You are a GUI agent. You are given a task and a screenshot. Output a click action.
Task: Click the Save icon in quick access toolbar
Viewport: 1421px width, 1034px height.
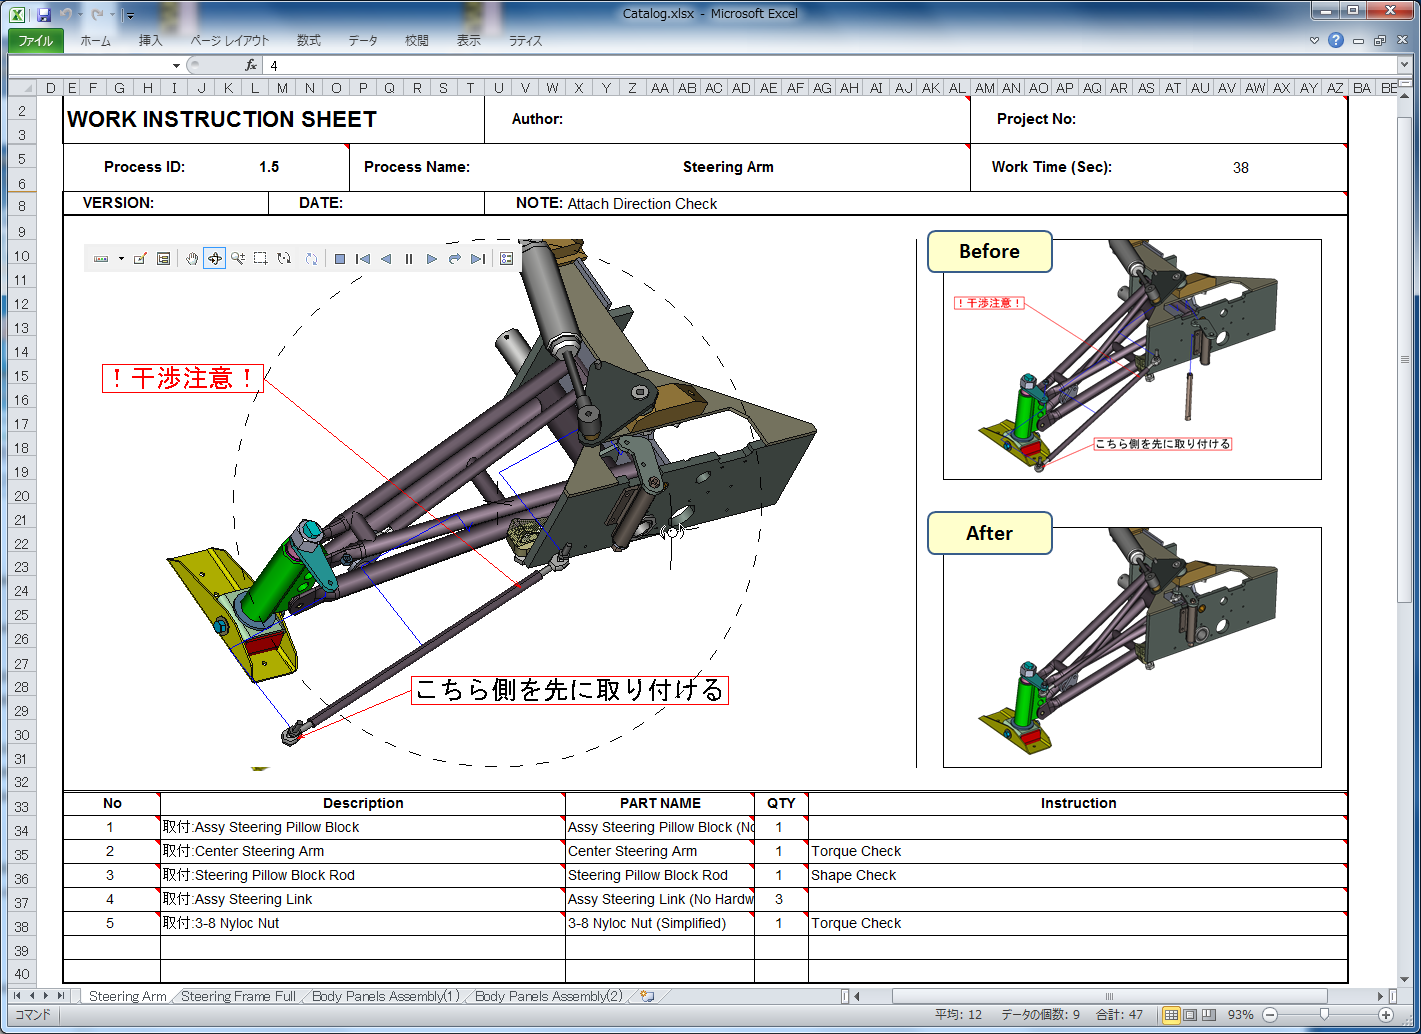[x=44, y=14]
